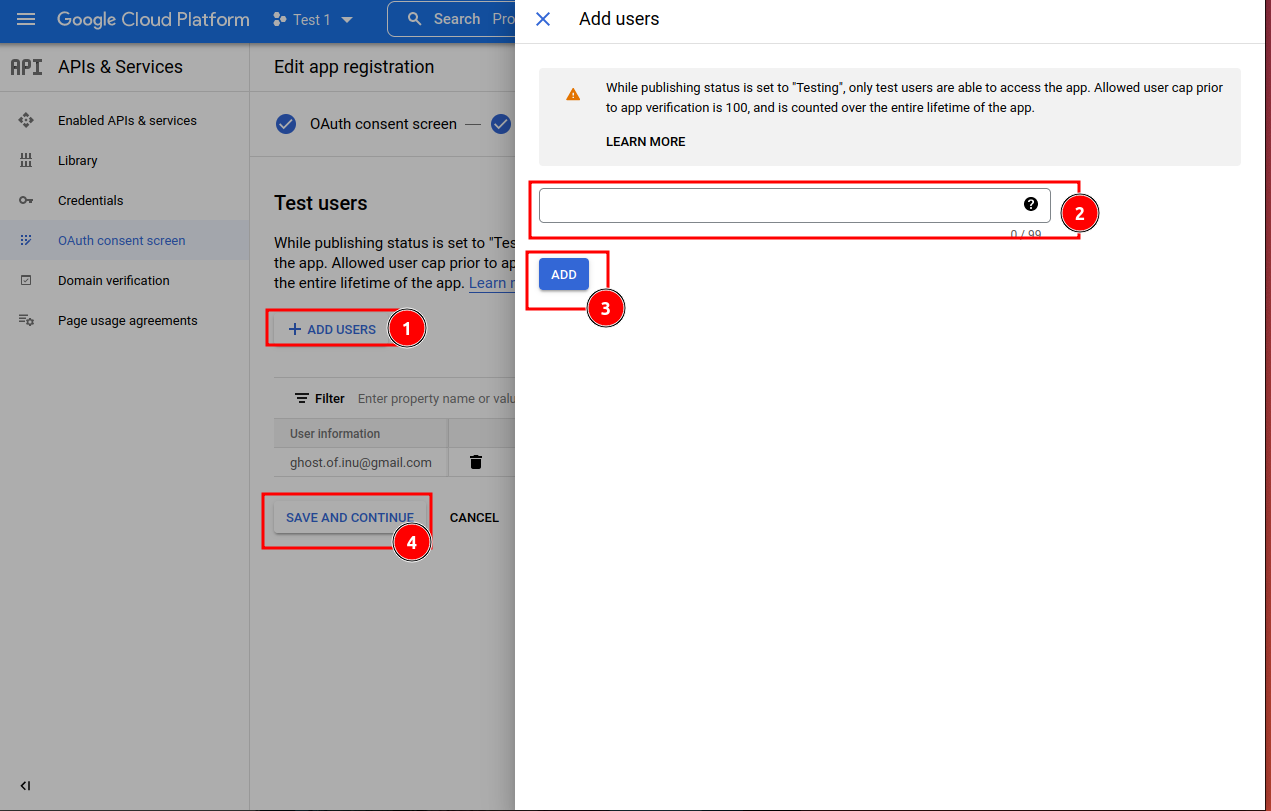This screenshot has width=1271, height=811.
Task: Click the Edit app registration title
Action: pos(354,67)
